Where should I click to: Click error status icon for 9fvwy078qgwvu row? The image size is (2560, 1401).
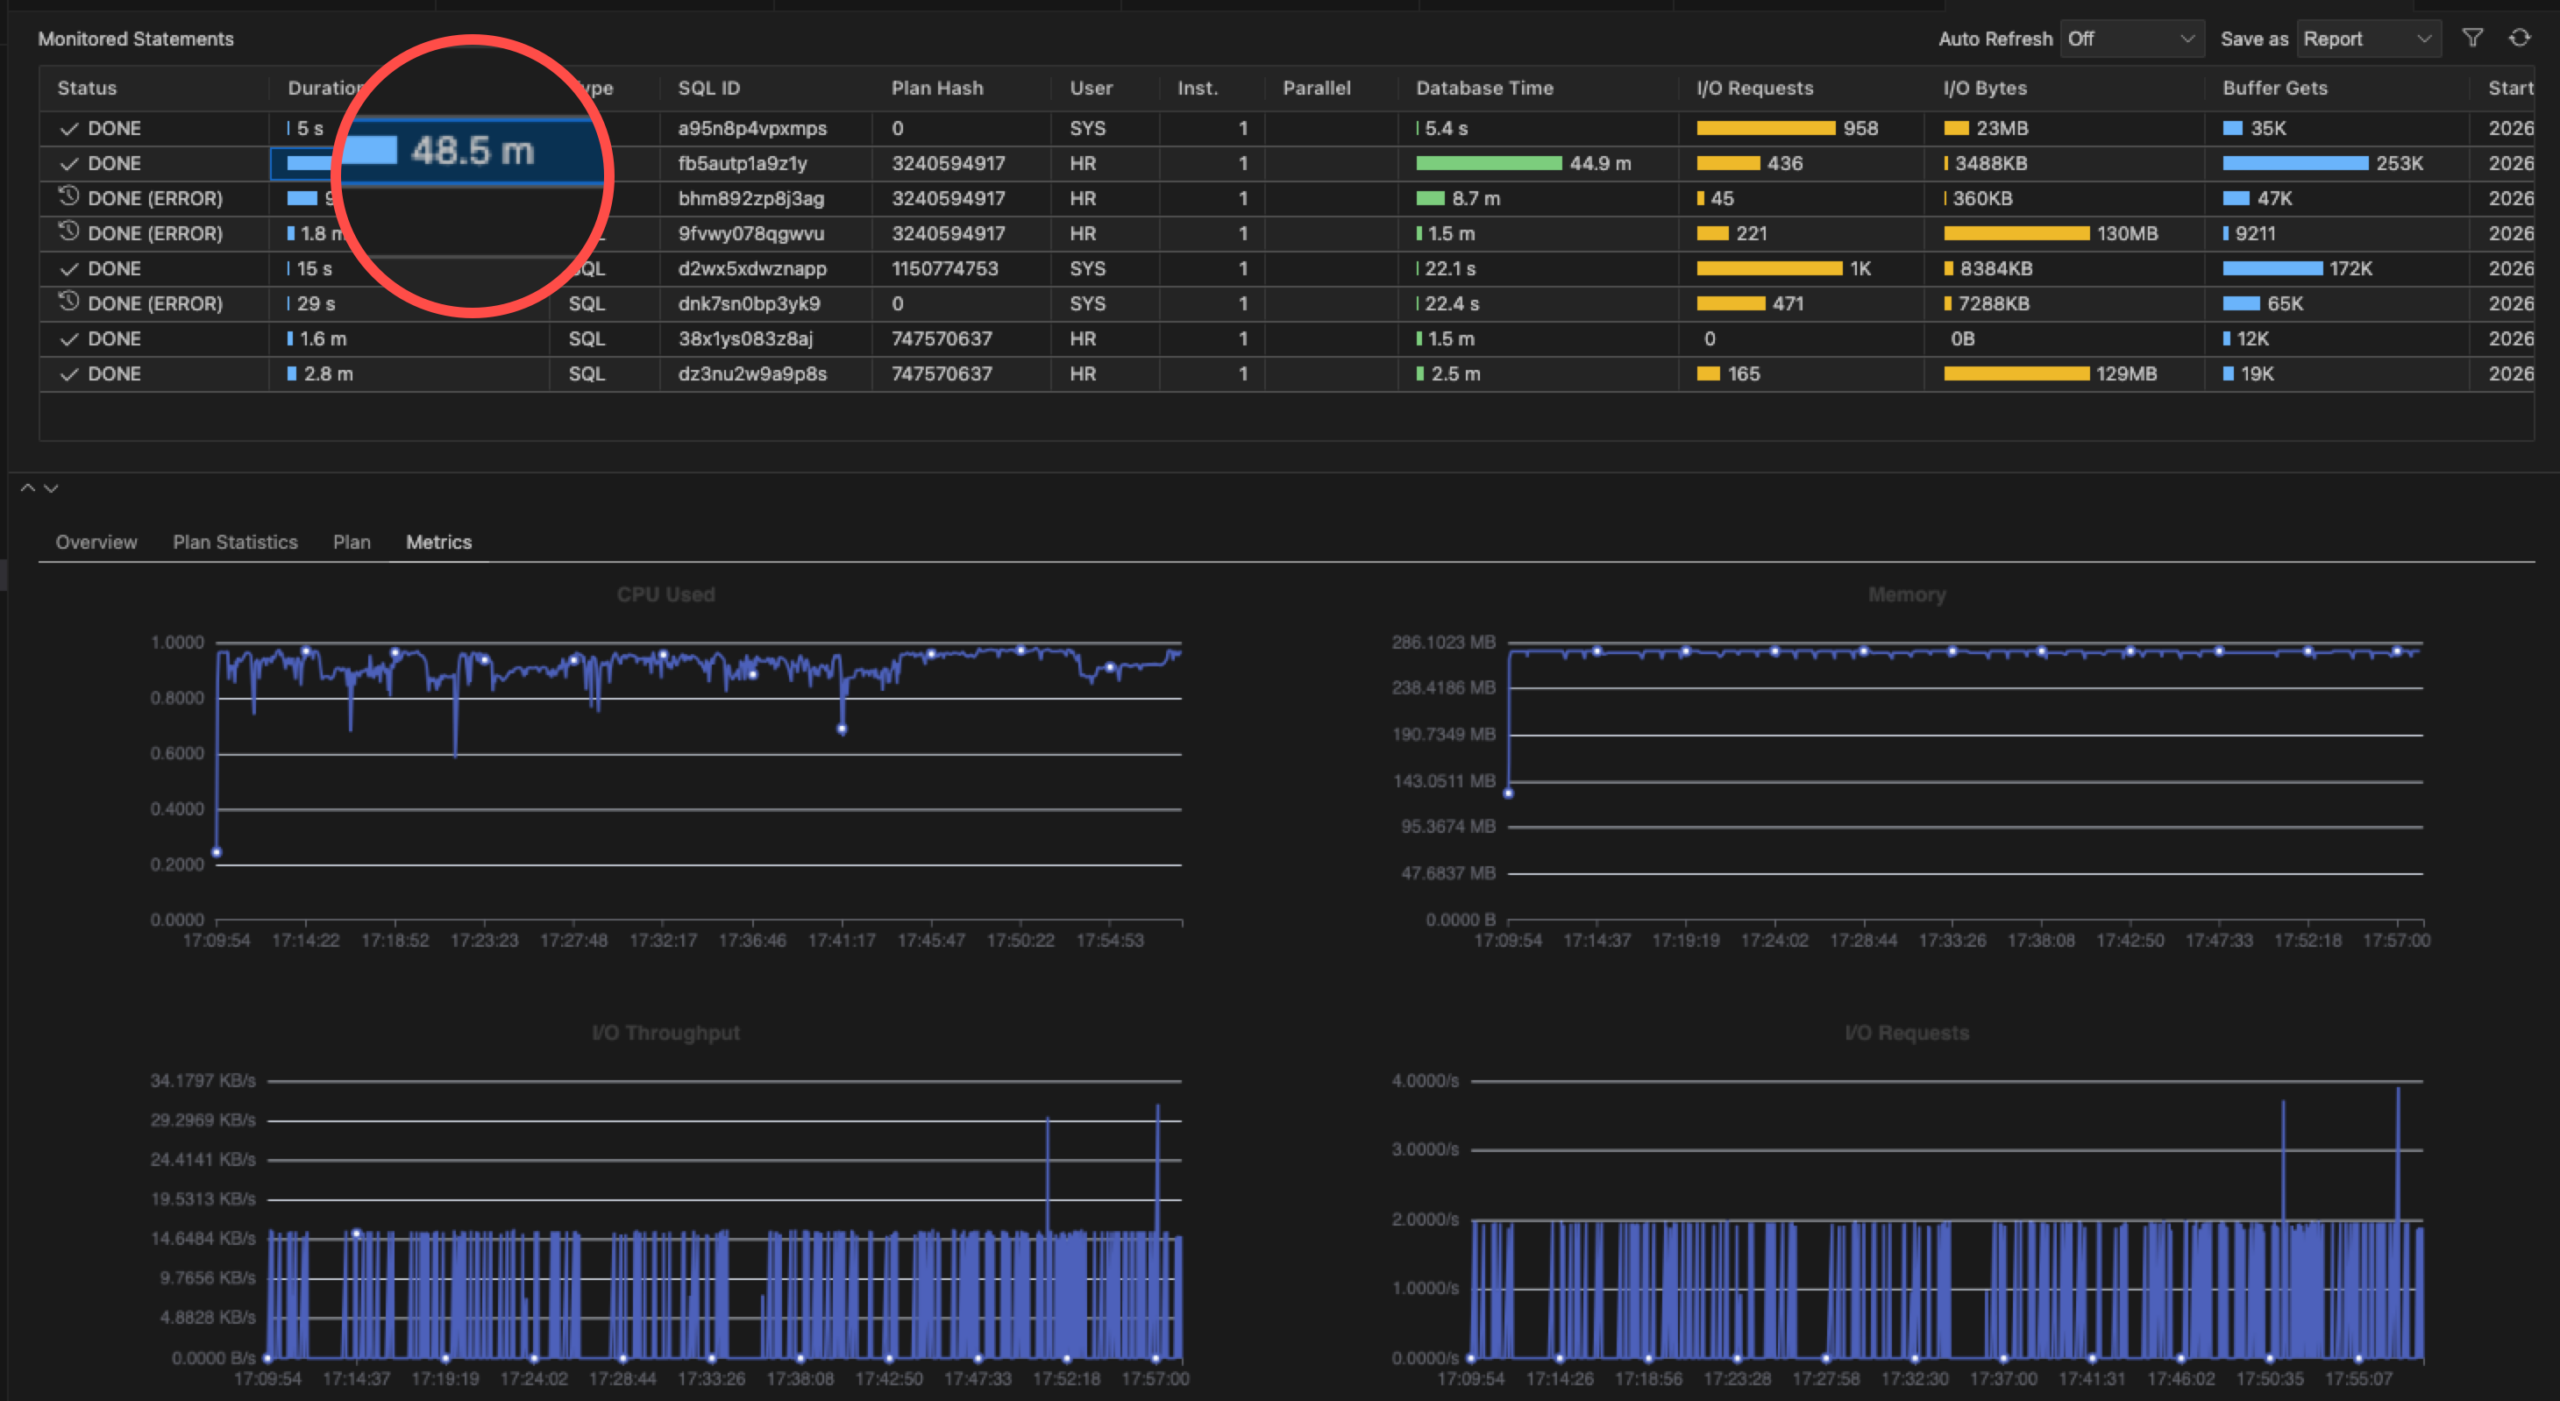(x=68, y=232)
